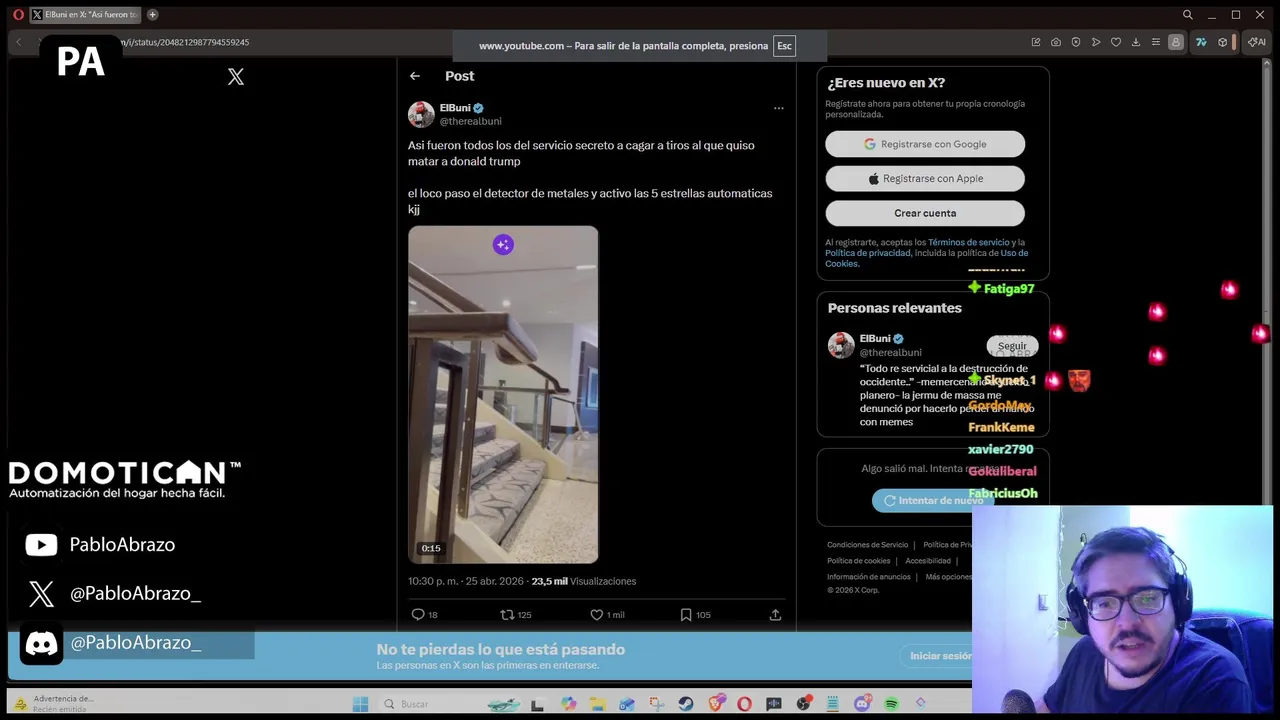1280x720 pixels.
Task: Open Discord from the taskbar
Action: click(862, 704)
